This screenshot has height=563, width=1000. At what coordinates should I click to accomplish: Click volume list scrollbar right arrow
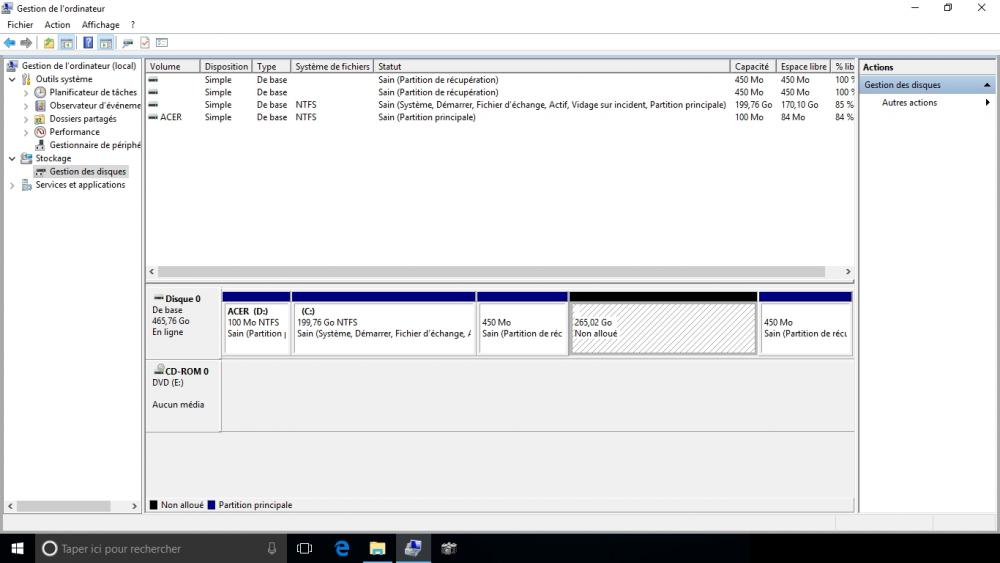(848, 272)
